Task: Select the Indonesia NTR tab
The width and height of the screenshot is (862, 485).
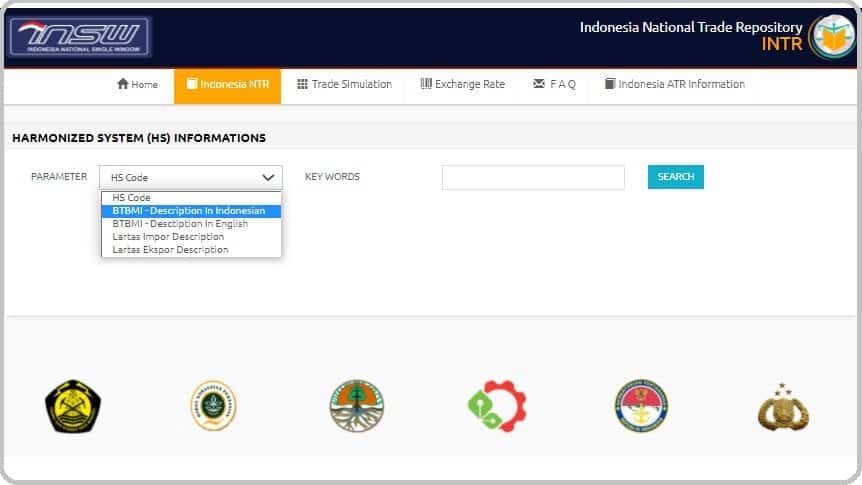Action: (228, 86)
